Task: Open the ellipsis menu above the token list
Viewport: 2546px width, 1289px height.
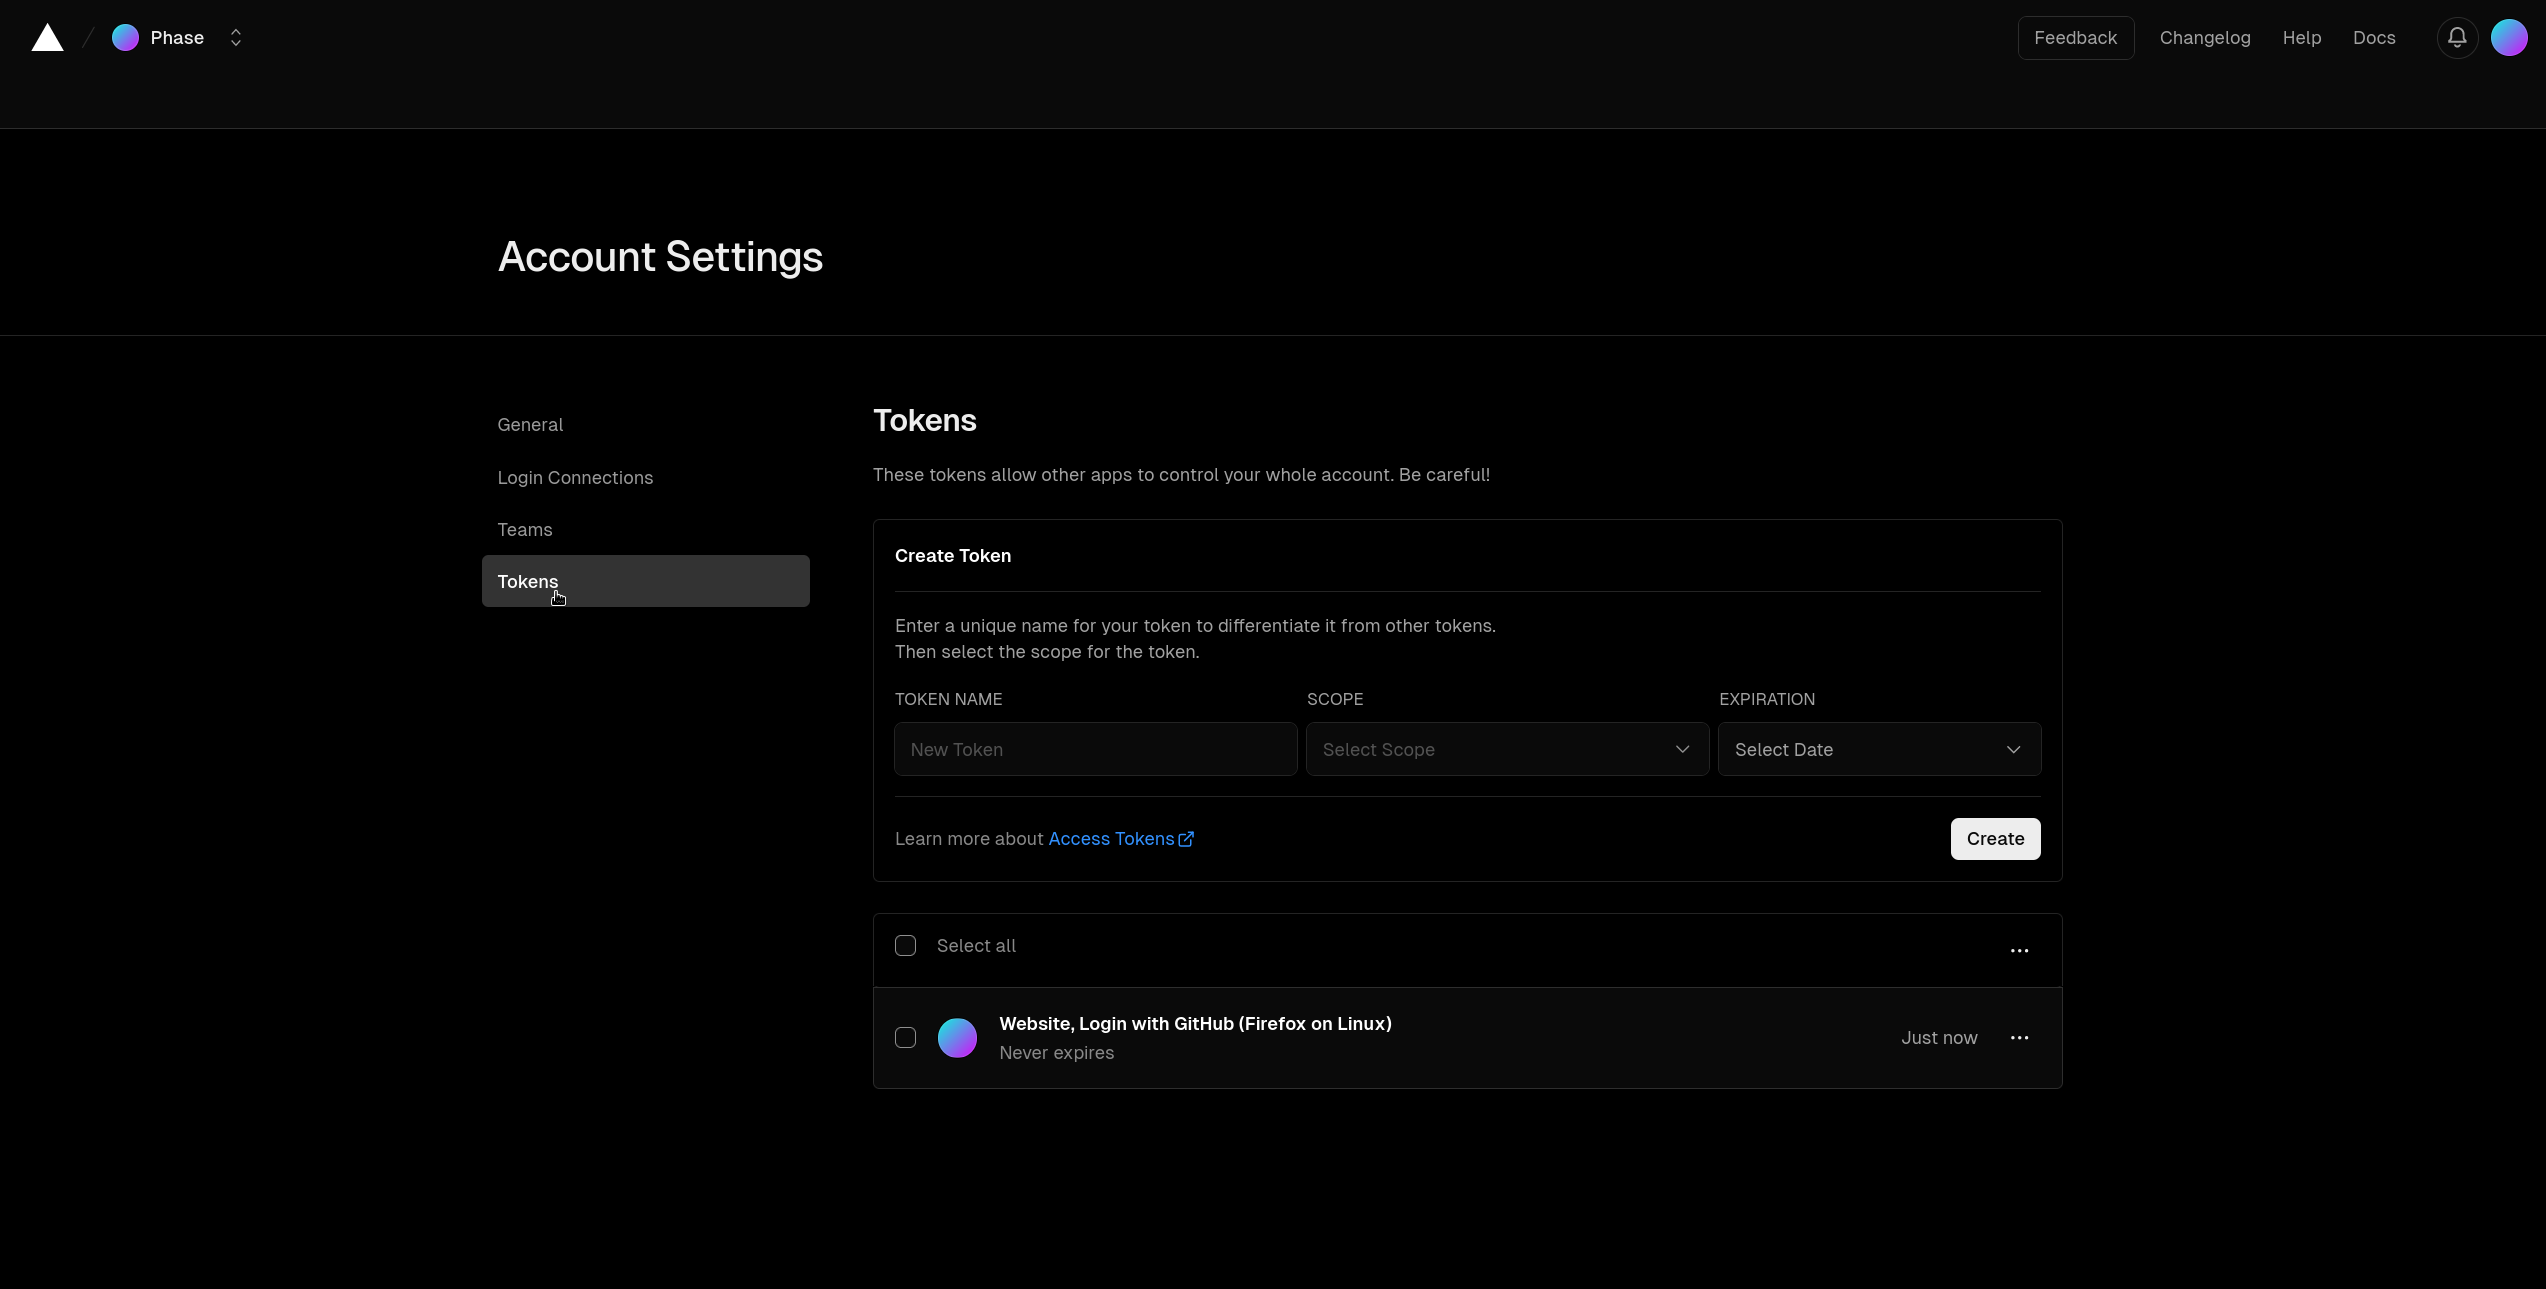Action: (x=2019, y=949)
